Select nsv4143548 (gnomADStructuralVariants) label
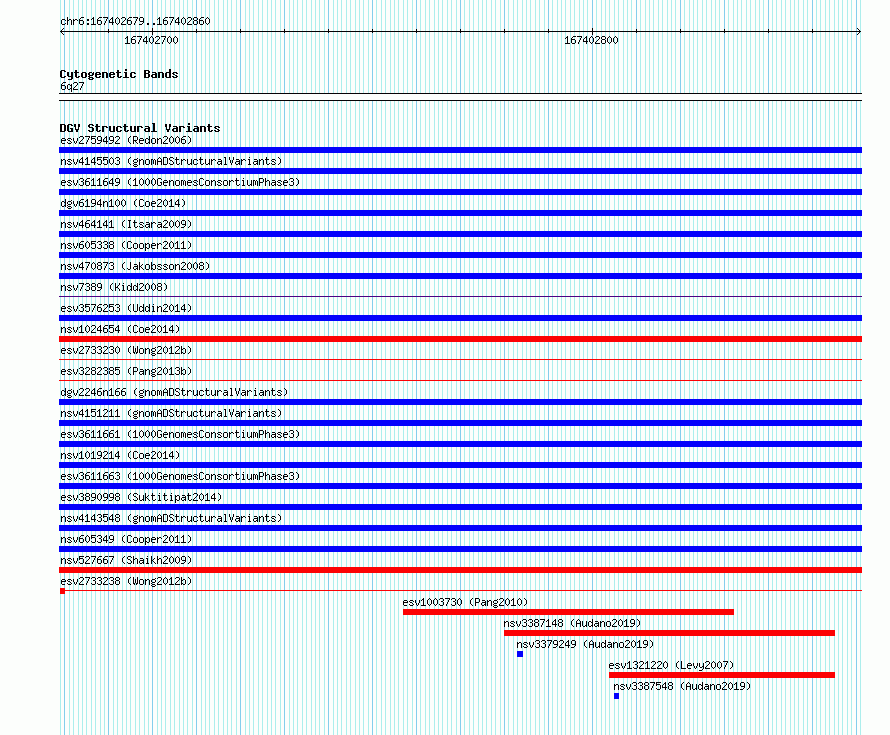 pos(171,518)
